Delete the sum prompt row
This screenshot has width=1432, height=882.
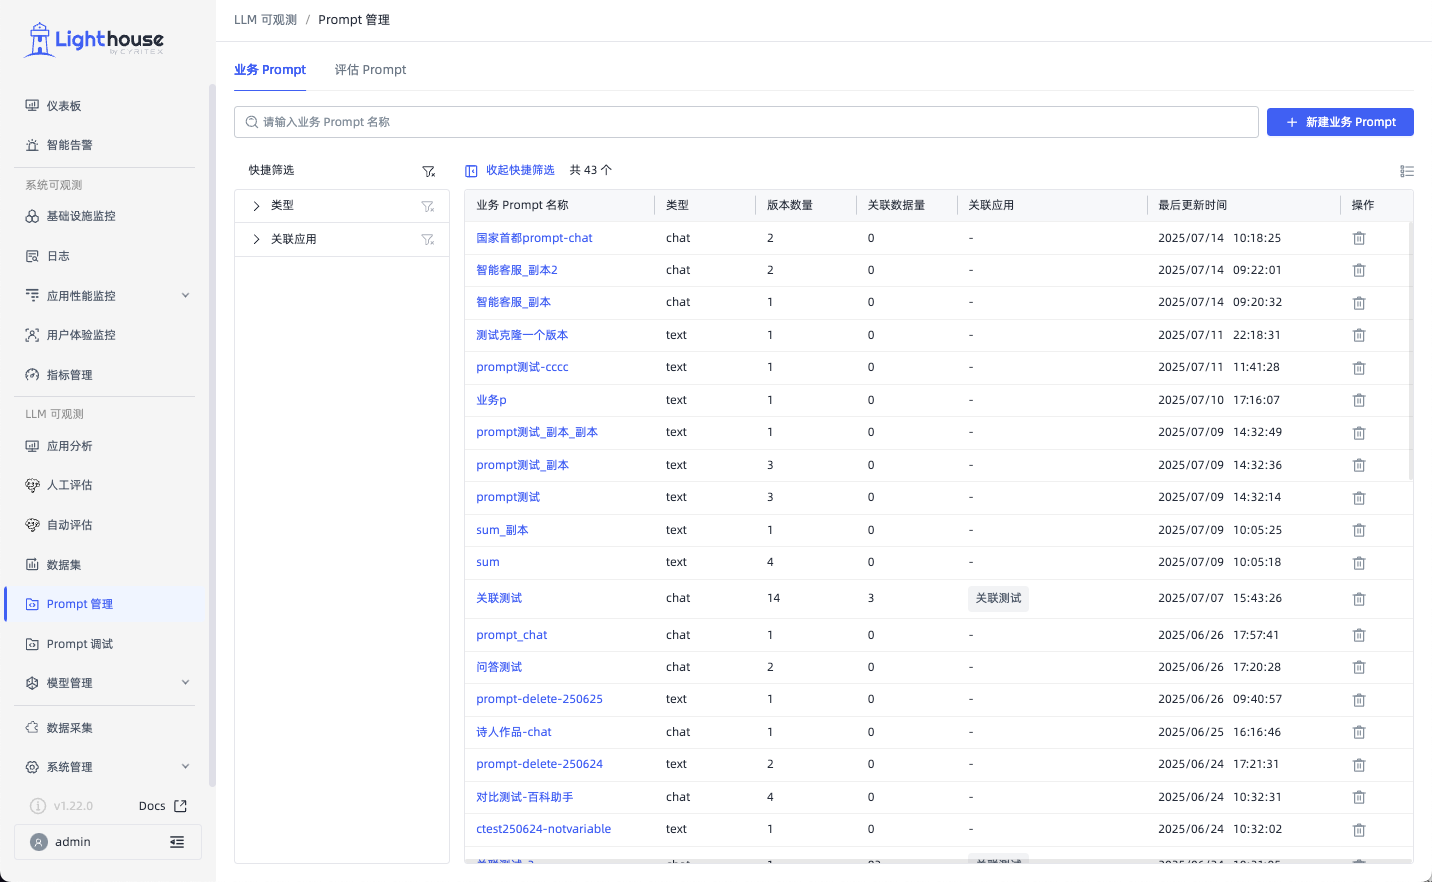1359,563
